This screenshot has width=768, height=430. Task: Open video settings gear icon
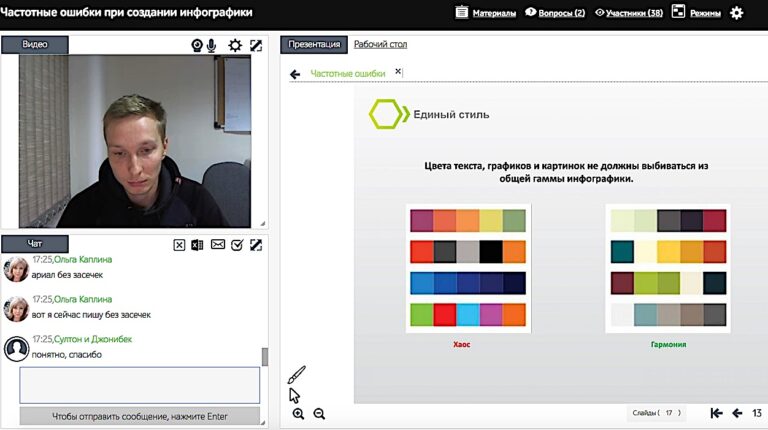point(235,45)
